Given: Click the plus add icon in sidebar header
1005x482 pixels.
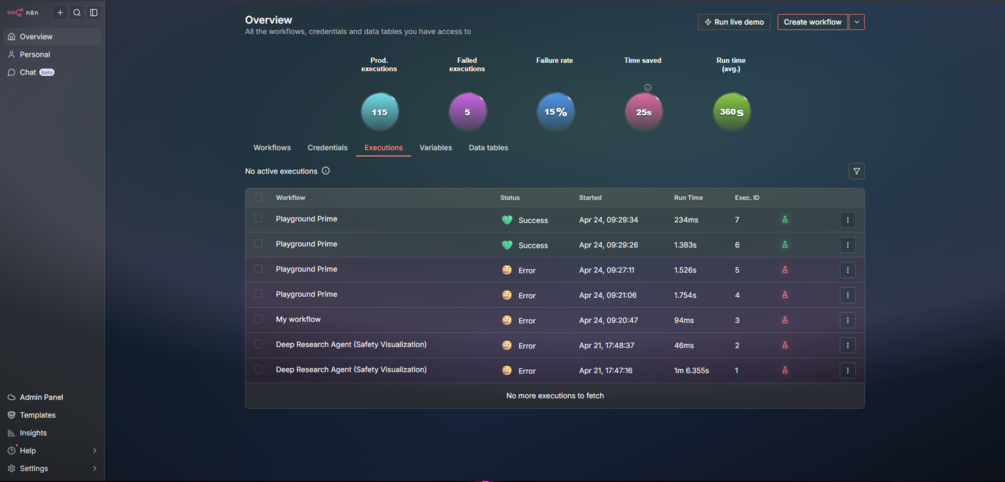Looking at the screenshot, I should [60, 13].
